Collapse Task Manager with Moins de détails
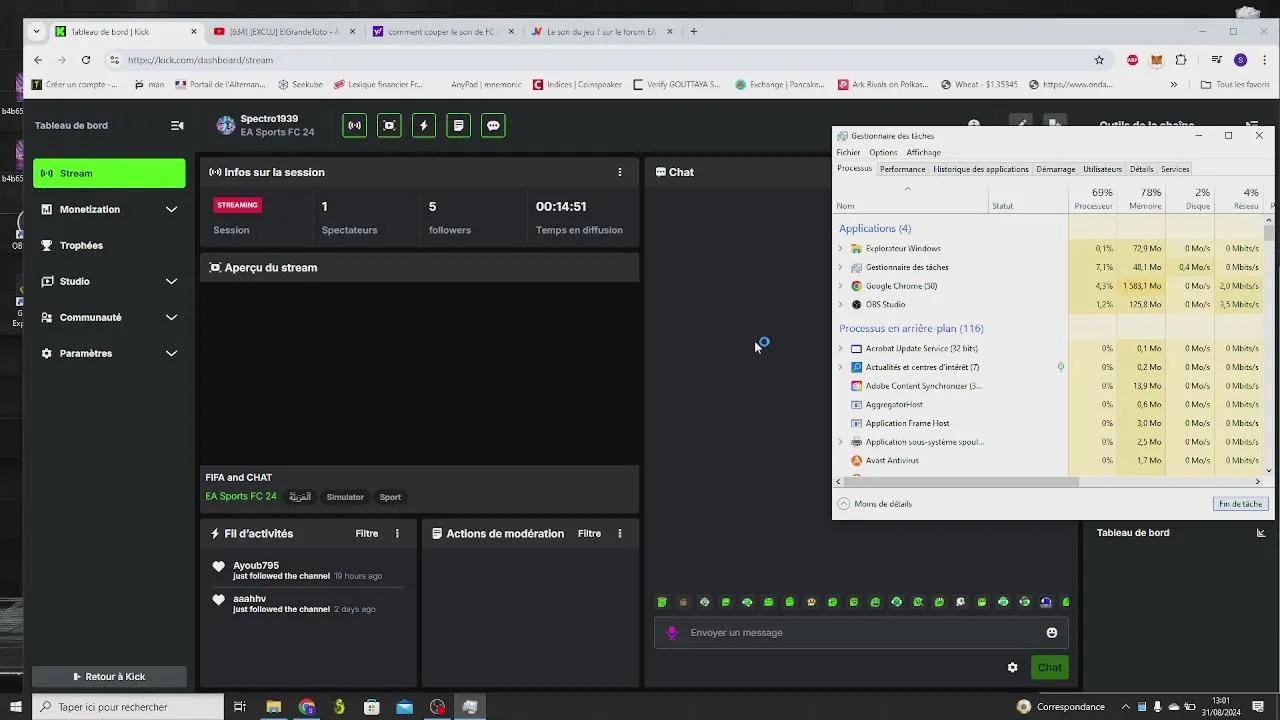 point(875,504)
